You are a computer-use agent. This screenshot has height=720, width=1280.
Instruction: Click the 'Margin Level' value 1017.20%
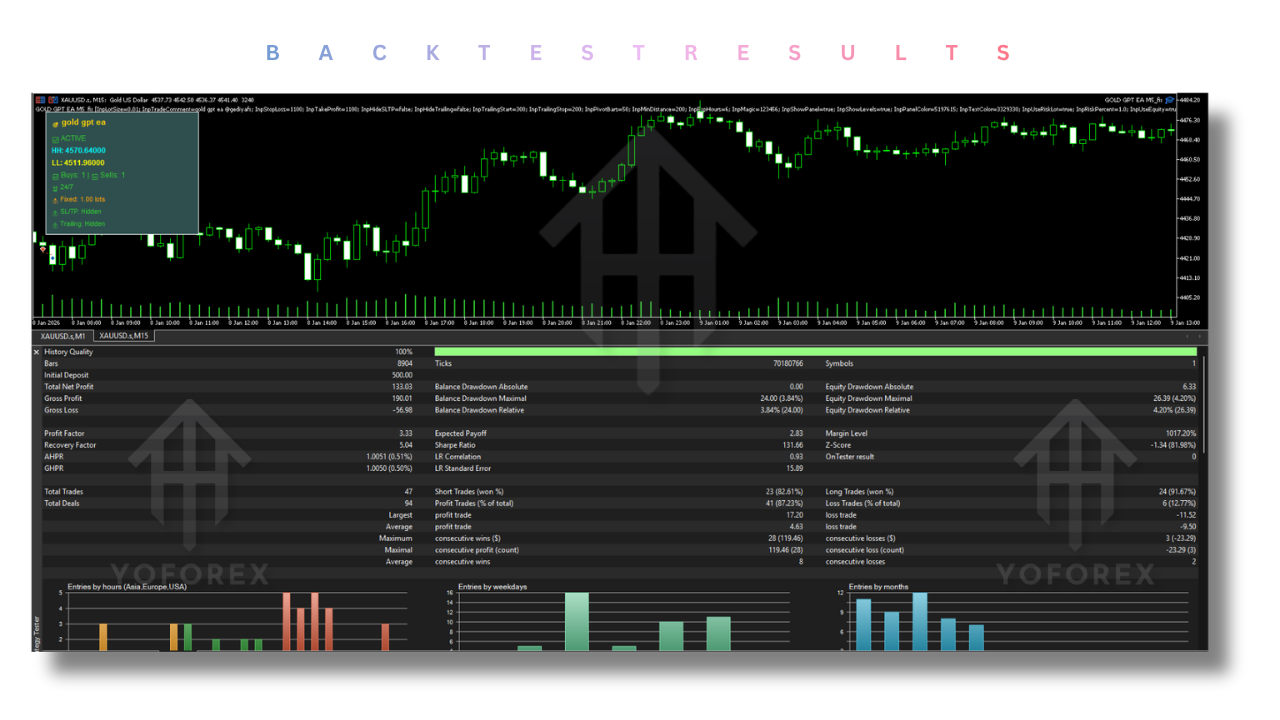click(1180, 434)
